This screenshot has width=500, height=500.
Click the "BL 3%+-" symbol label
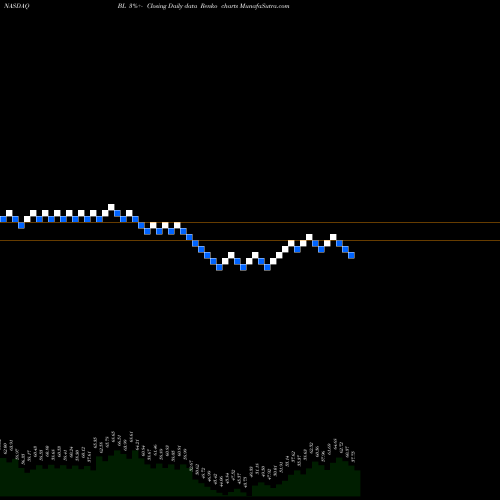[x=130, y=6]
